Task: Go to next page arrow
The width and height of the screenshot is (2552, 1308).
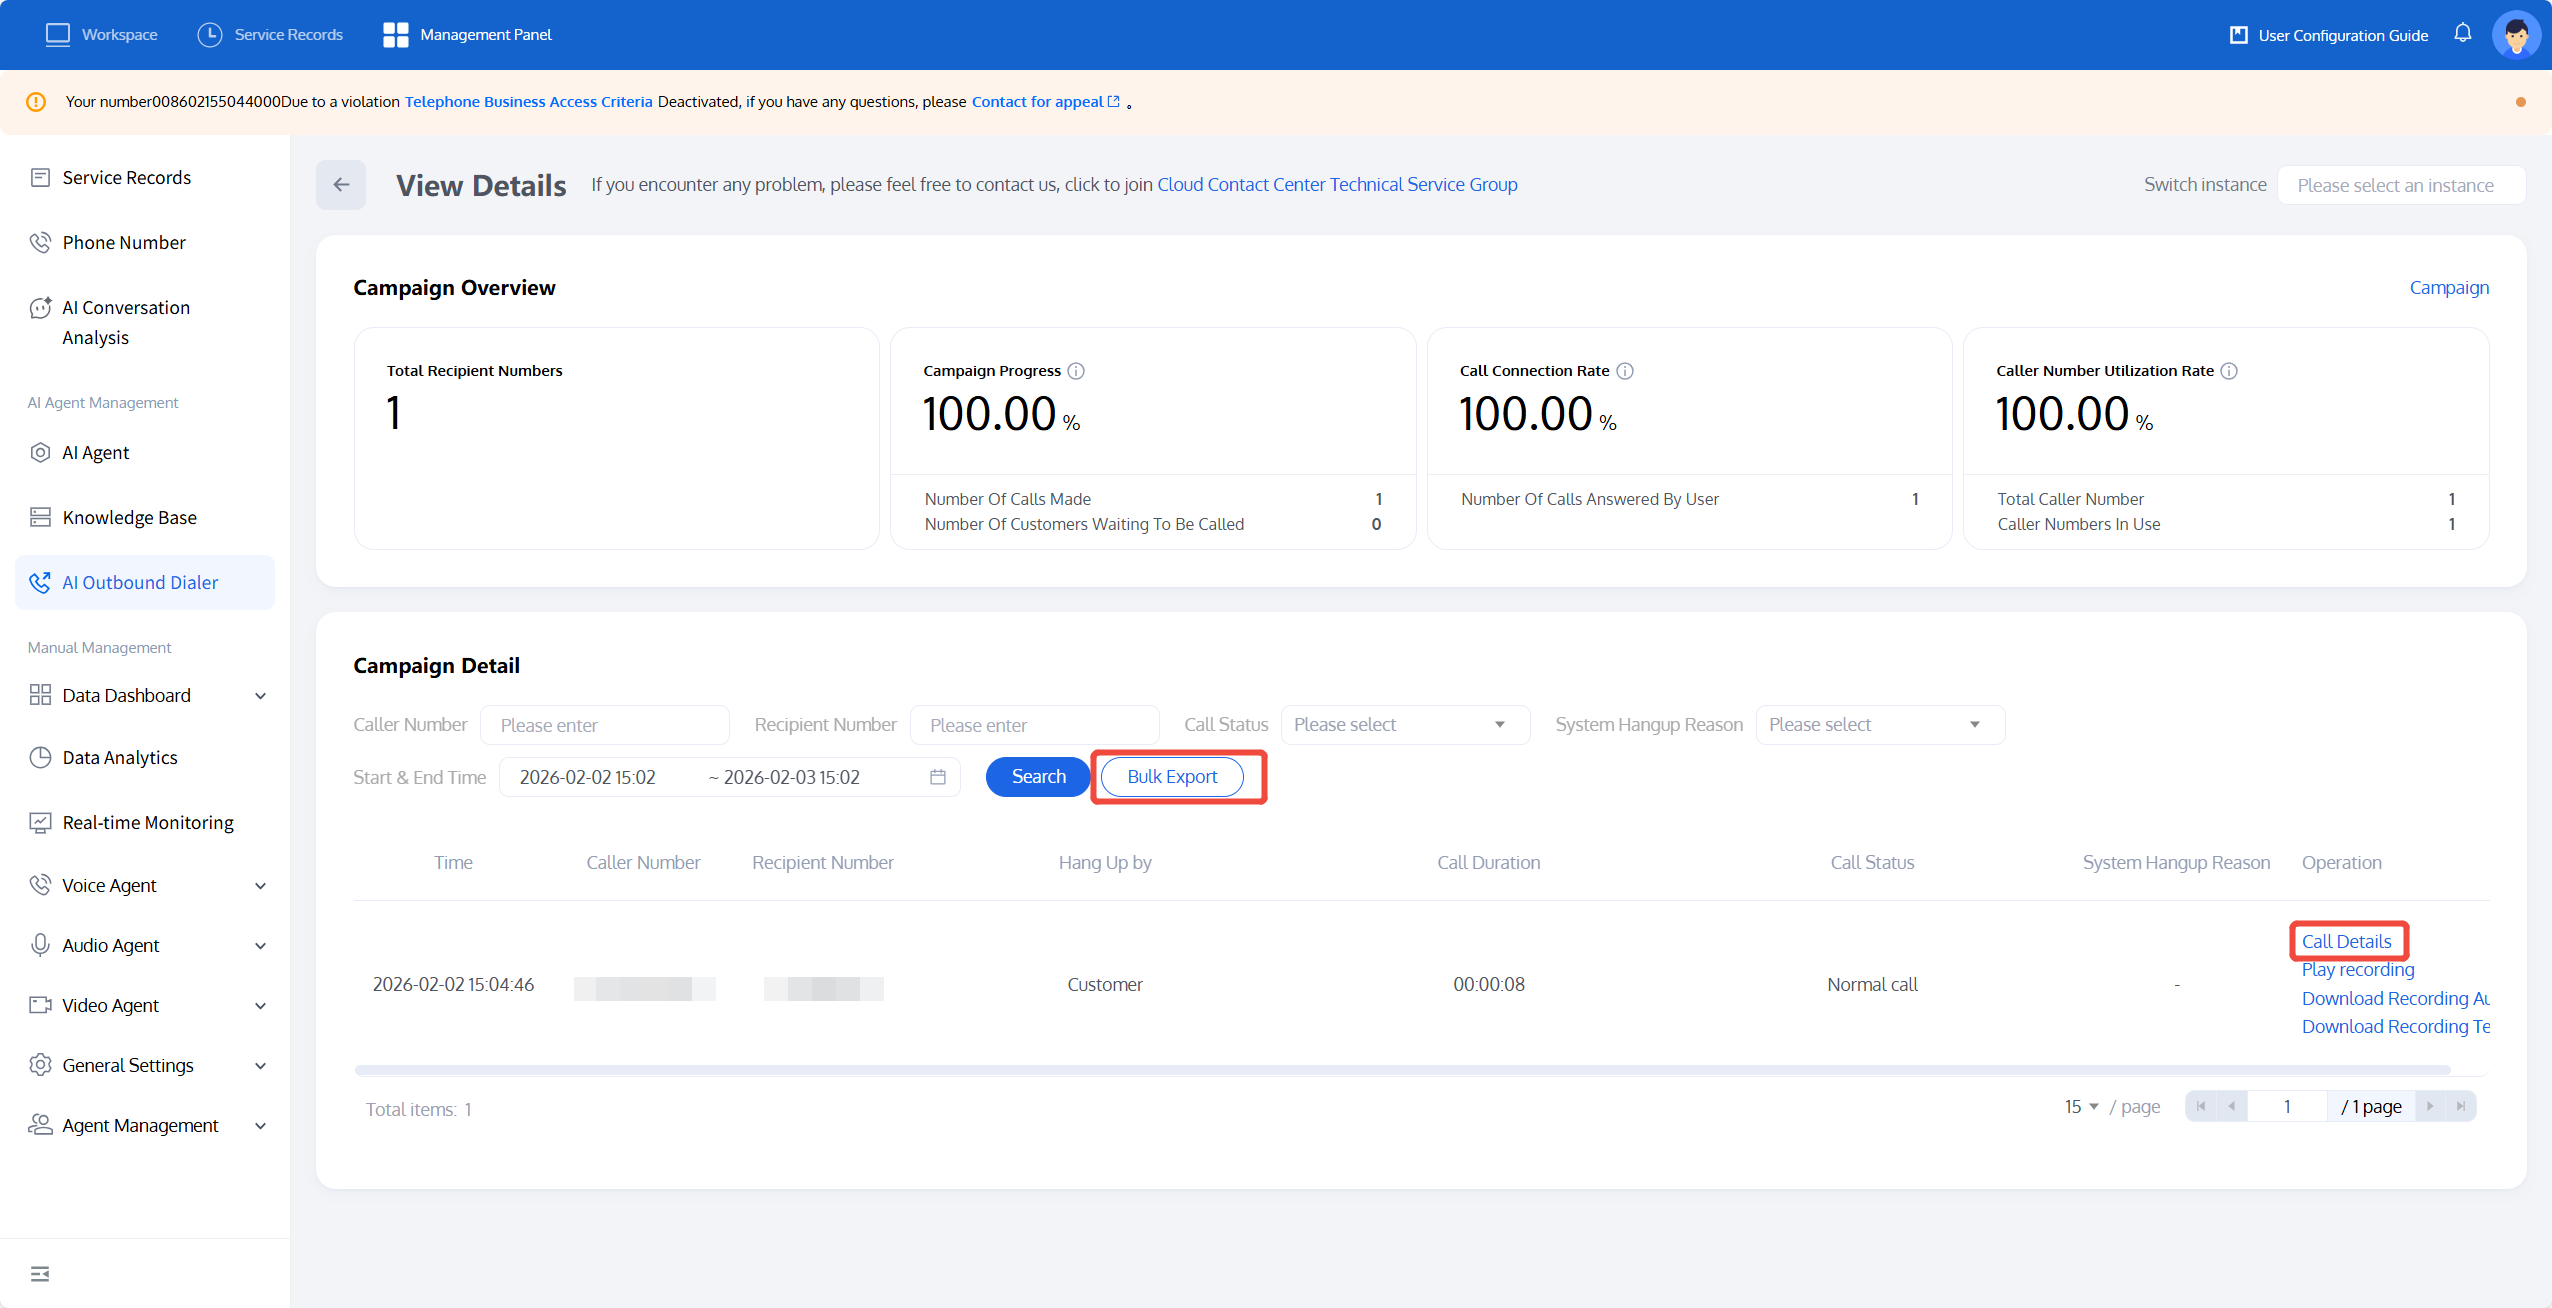Action: [2430, 1106]
